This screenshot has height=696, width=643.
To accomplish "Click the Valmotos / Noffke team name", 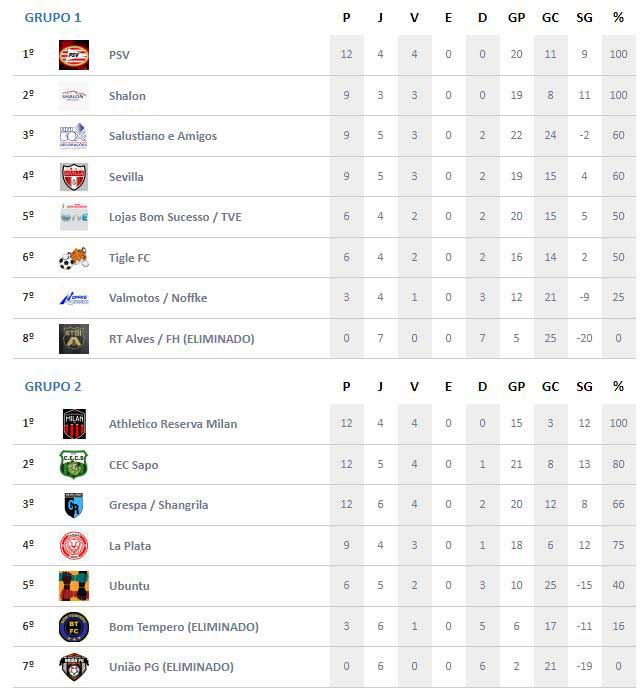I will [158, 298].
